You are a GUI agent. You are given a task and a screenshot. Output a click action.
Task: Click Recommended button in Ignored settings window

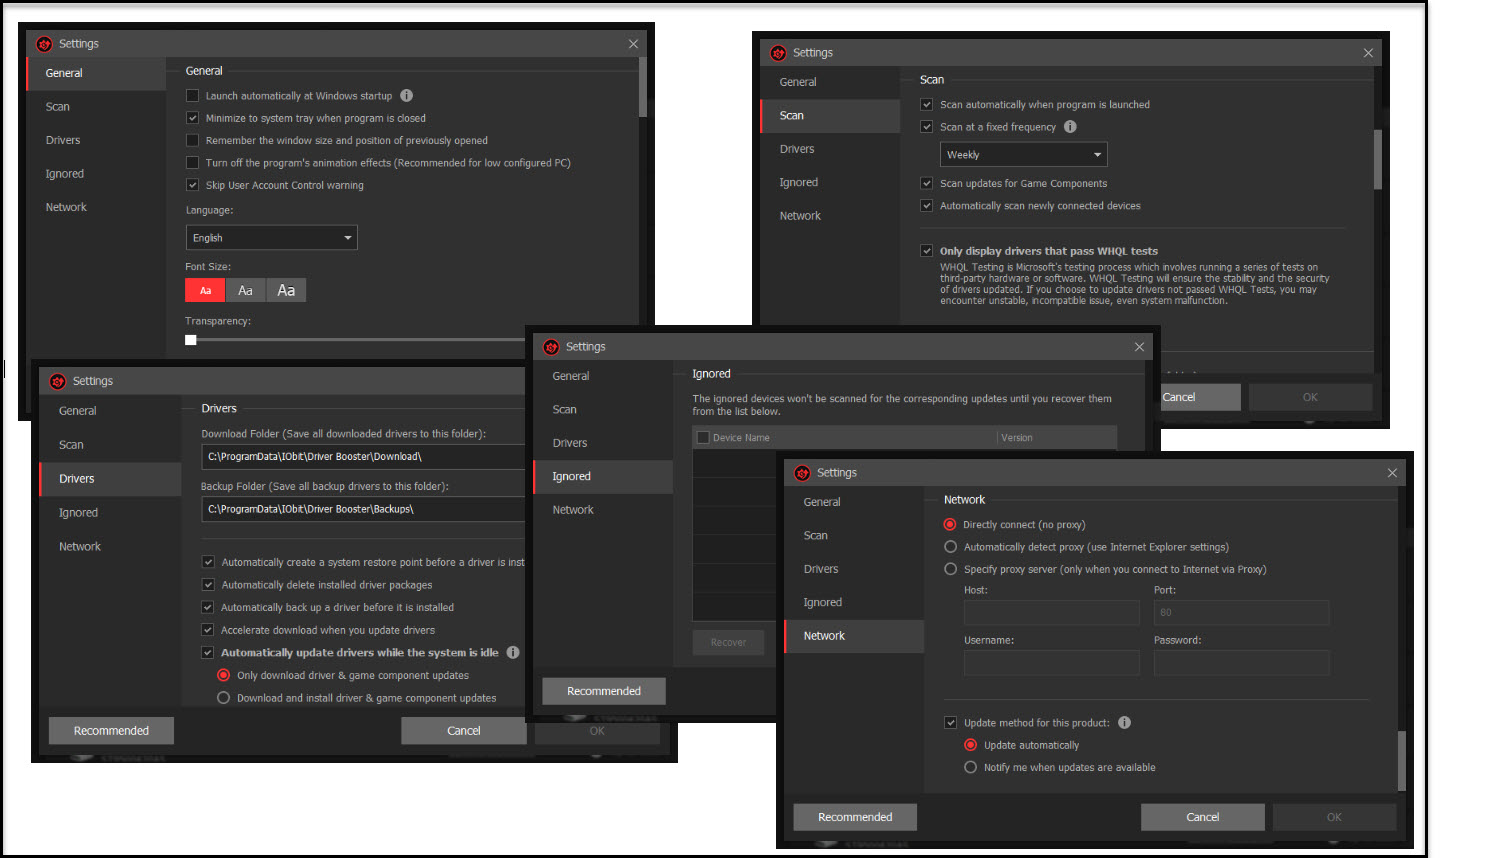pyautogui.click(x=604, y=691)
